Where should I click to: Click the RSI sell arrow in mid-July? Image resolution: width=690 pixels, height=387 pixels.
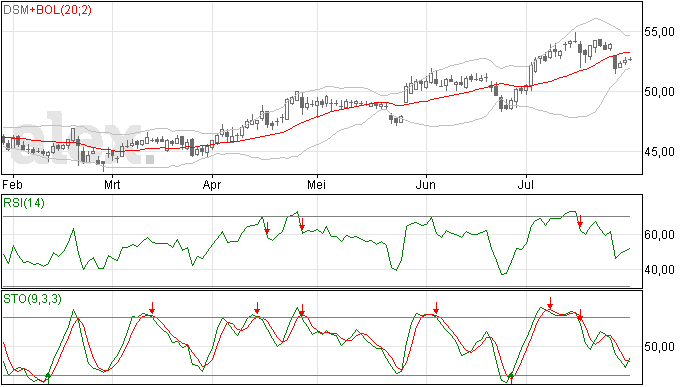(580, 221)
